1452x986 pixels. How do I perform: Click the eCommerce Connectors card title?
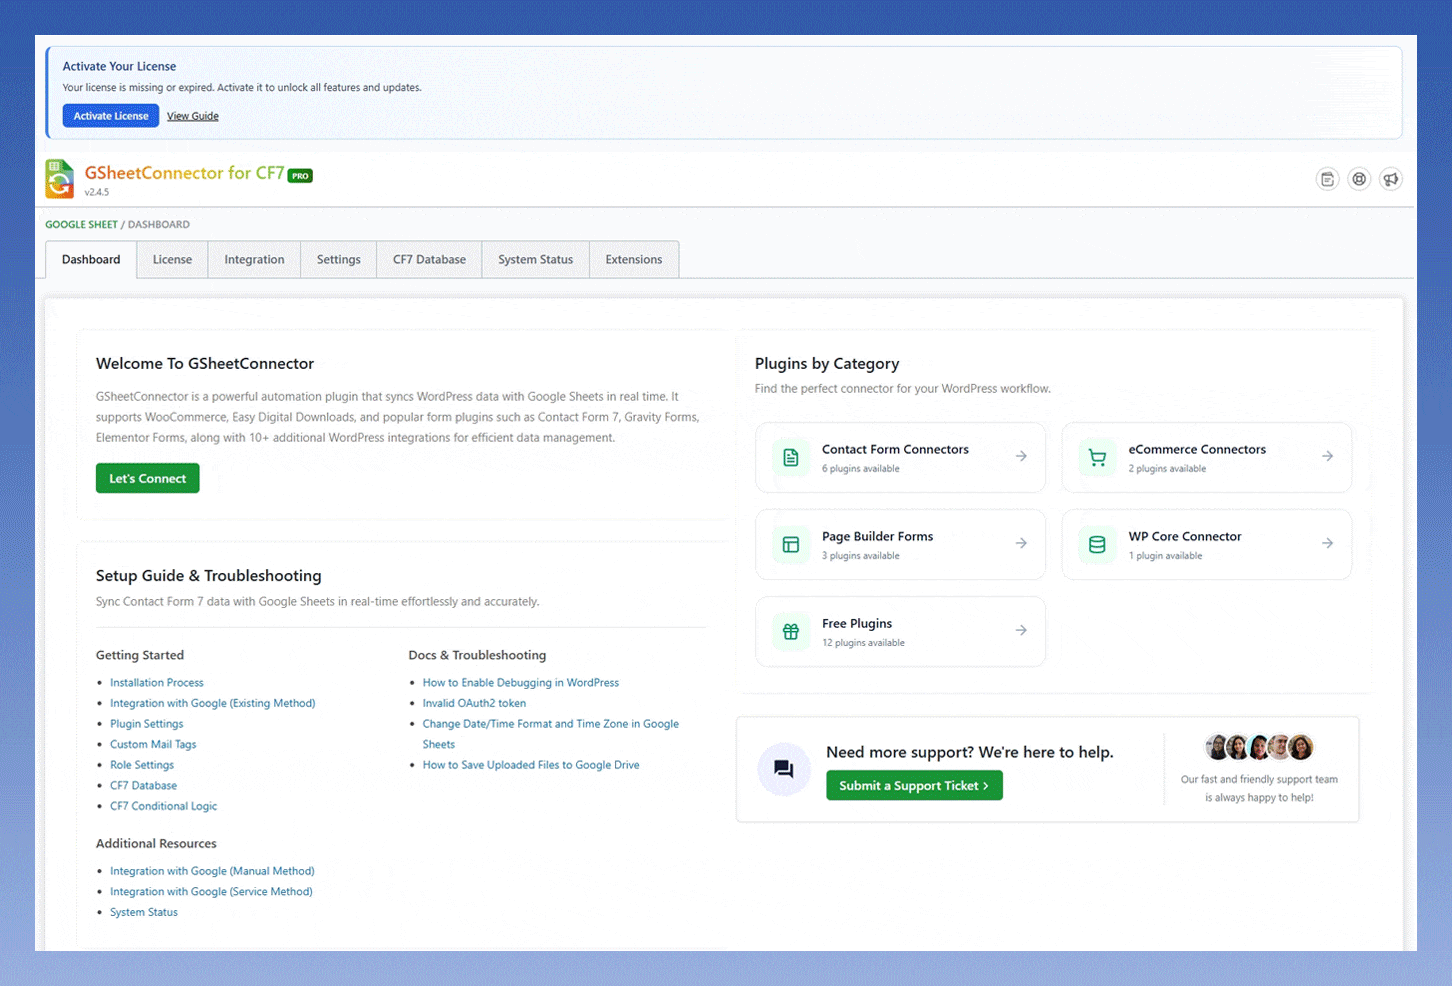coord(1197,450)
